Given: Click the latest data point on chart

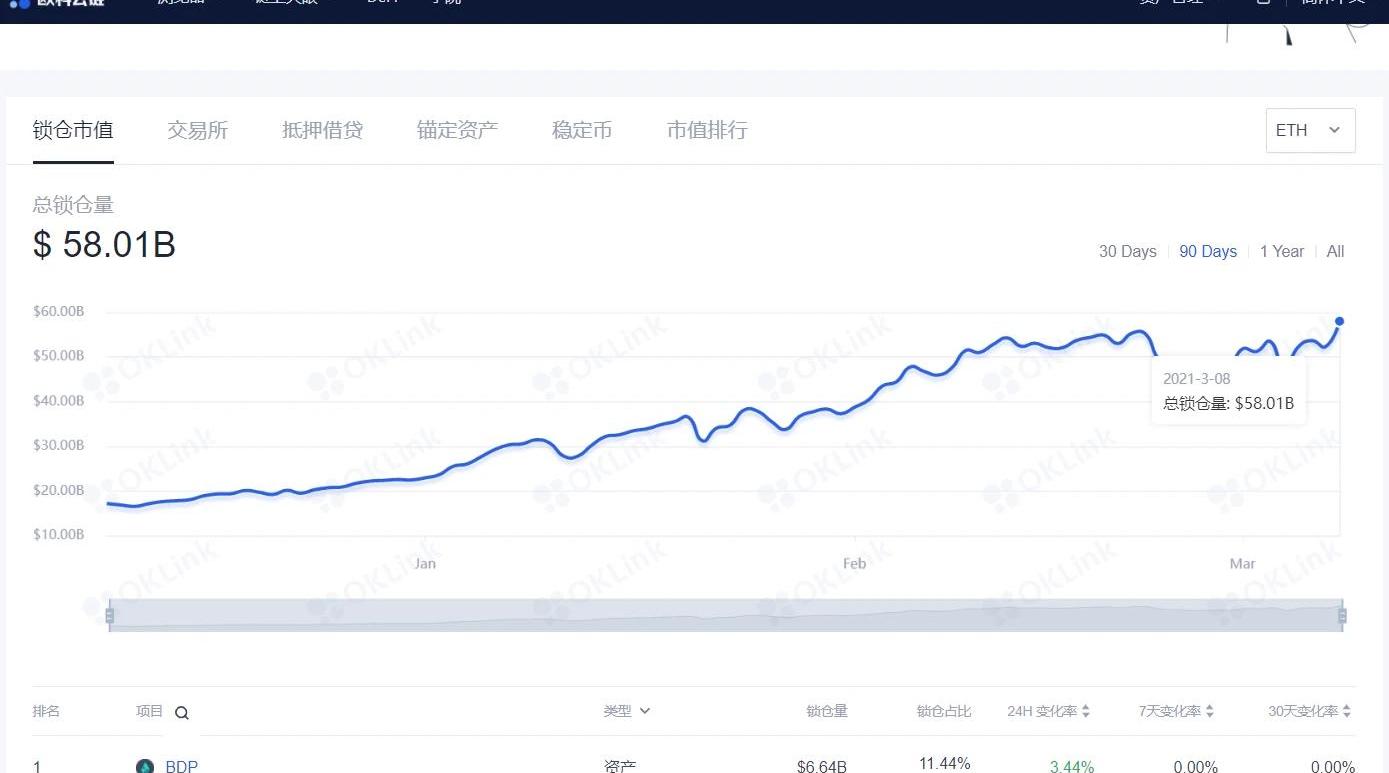Looking at the screenshot, I should (1339, 321).
